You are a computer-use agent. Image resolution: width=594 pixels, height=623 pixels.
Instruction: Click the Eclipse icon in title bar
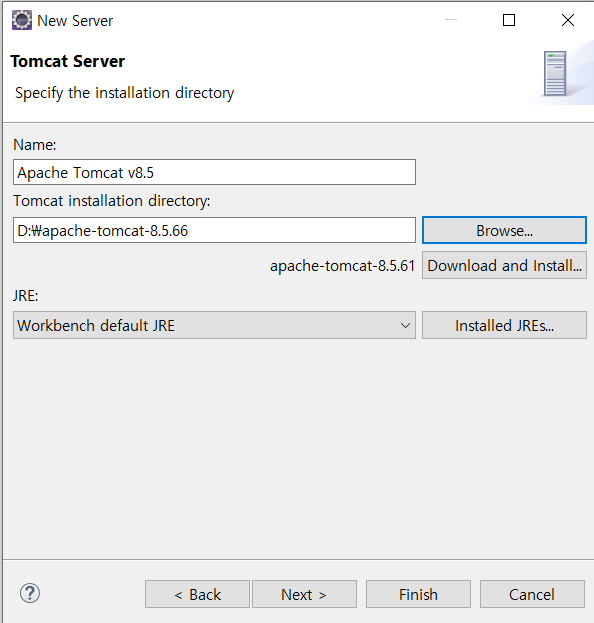coord(21,20)
